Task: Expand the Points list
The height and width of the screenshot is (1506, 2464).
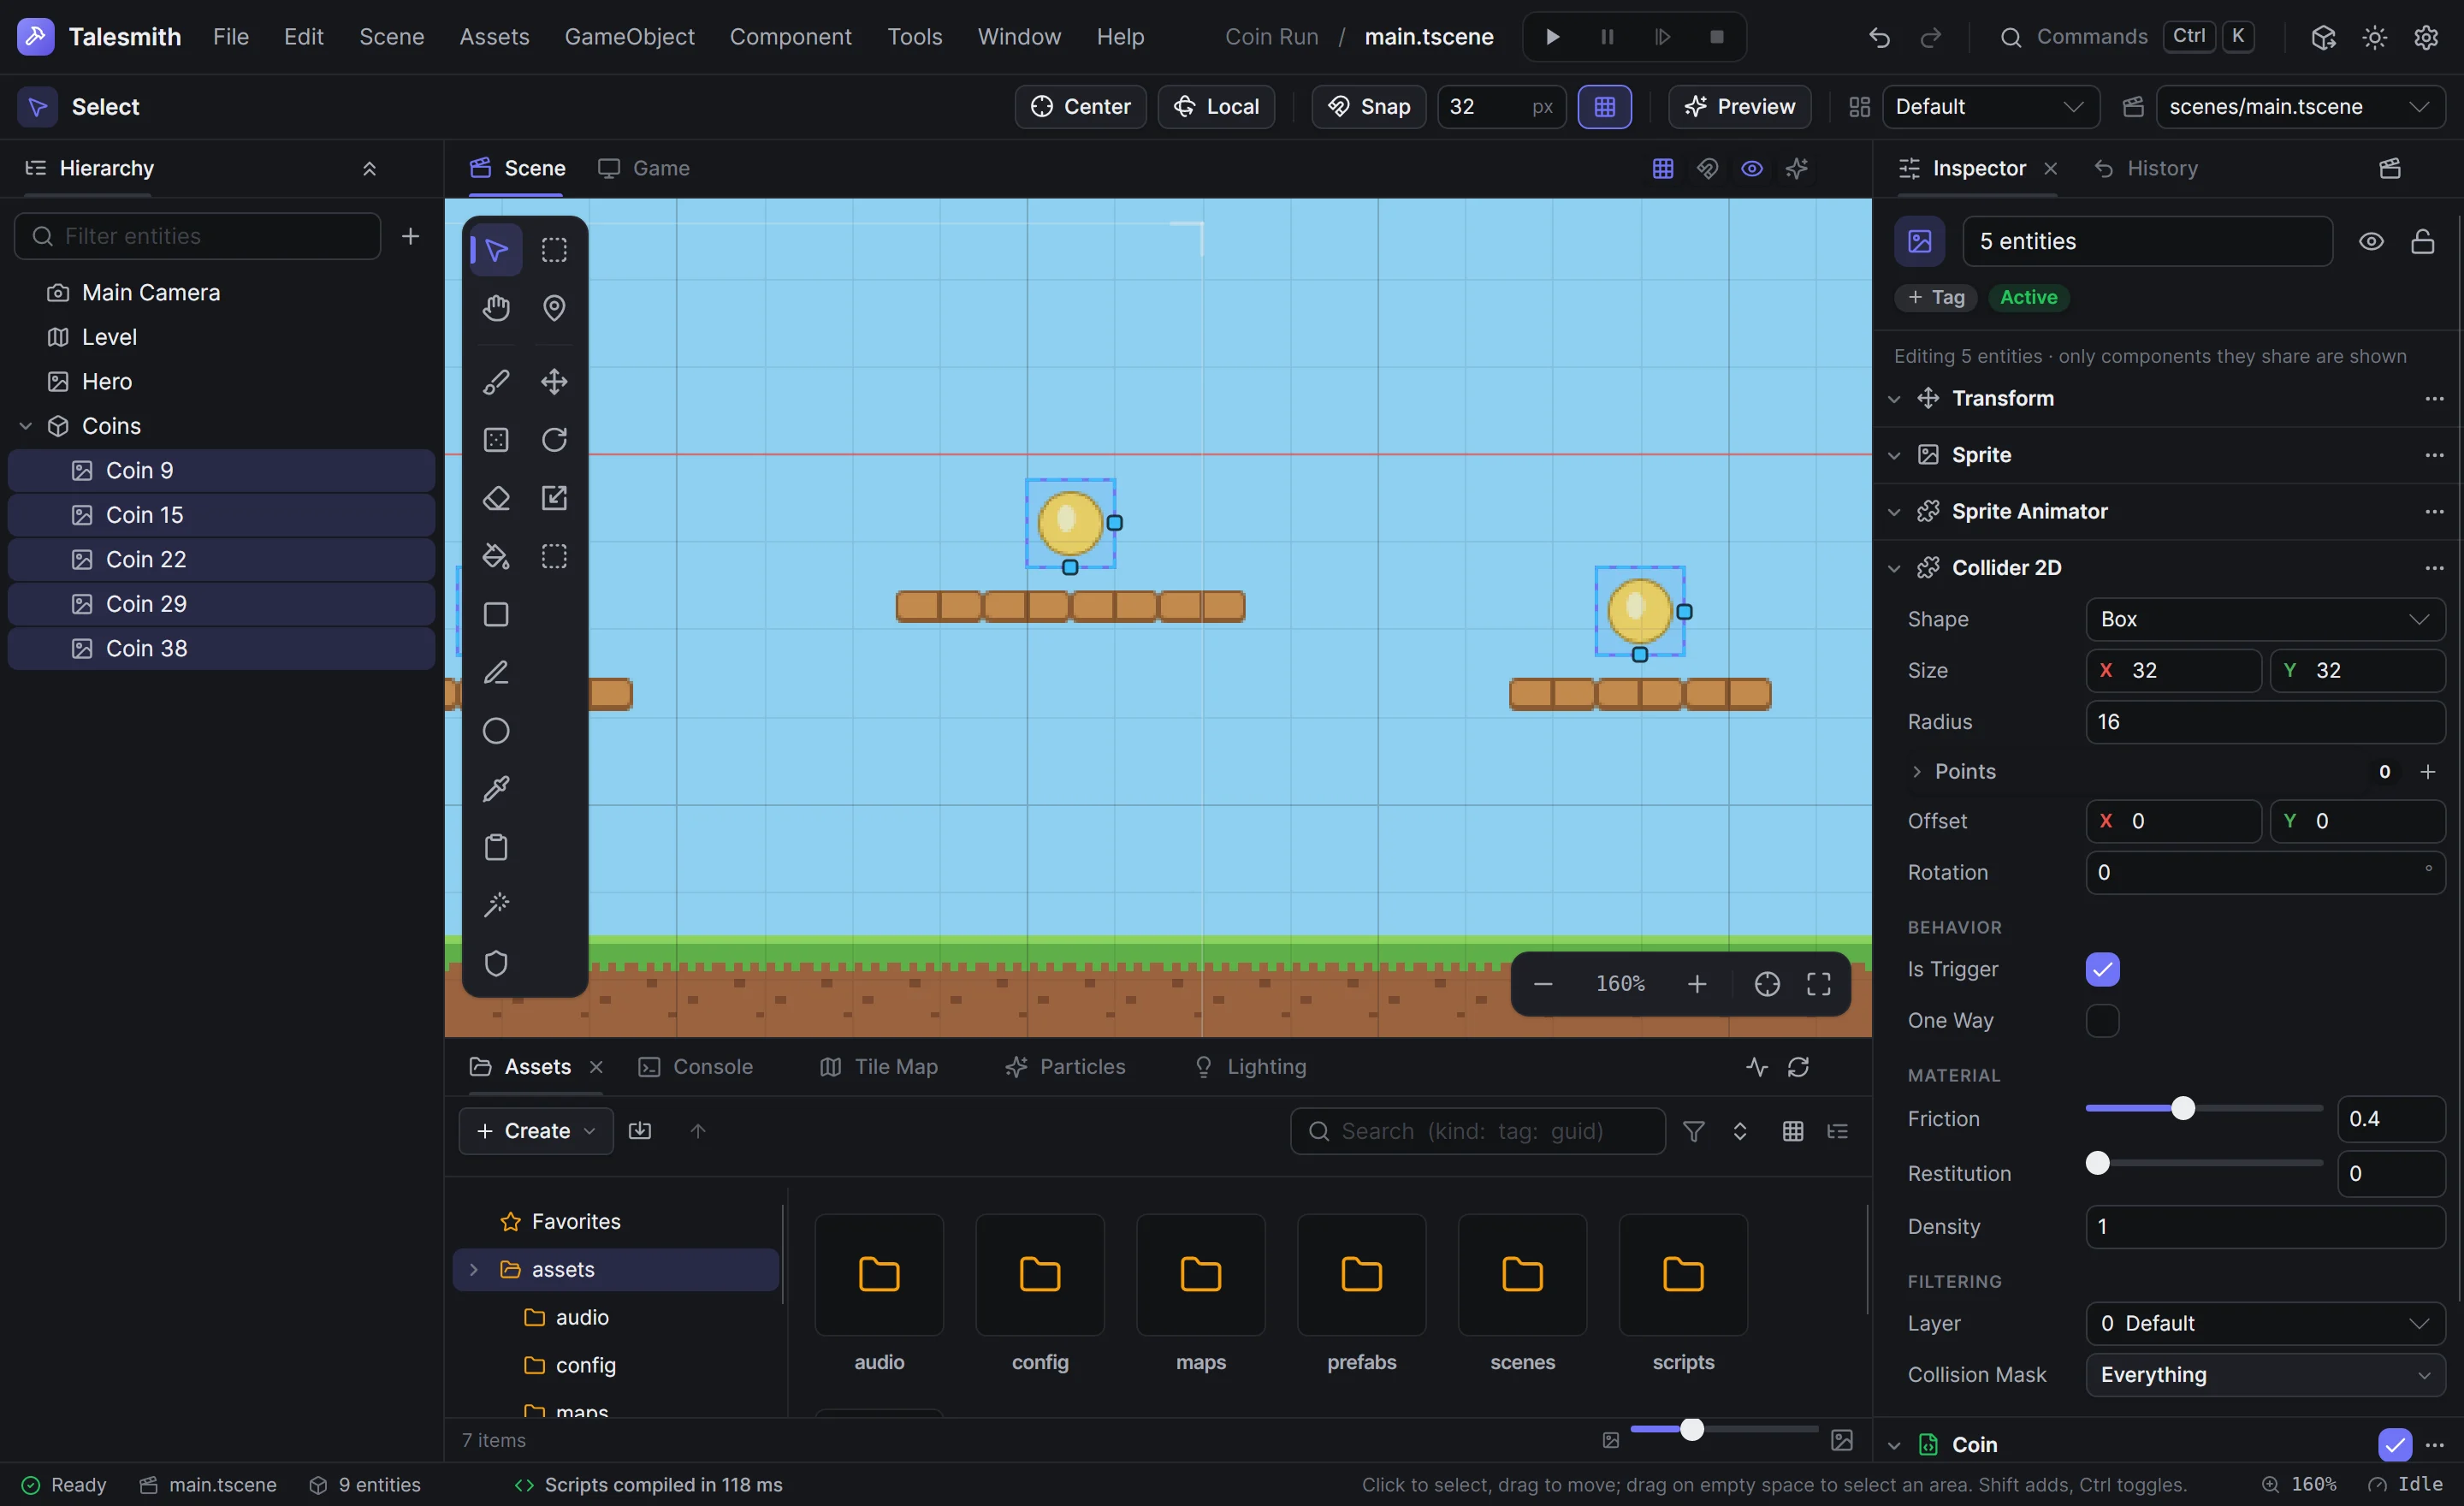Action: coord(1916,772)
